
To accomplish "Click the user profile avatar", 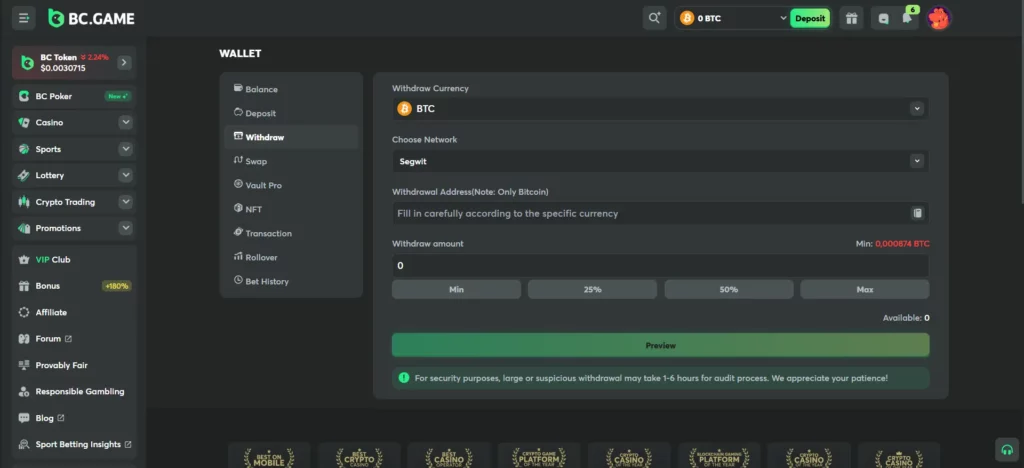I will point(939,18).
